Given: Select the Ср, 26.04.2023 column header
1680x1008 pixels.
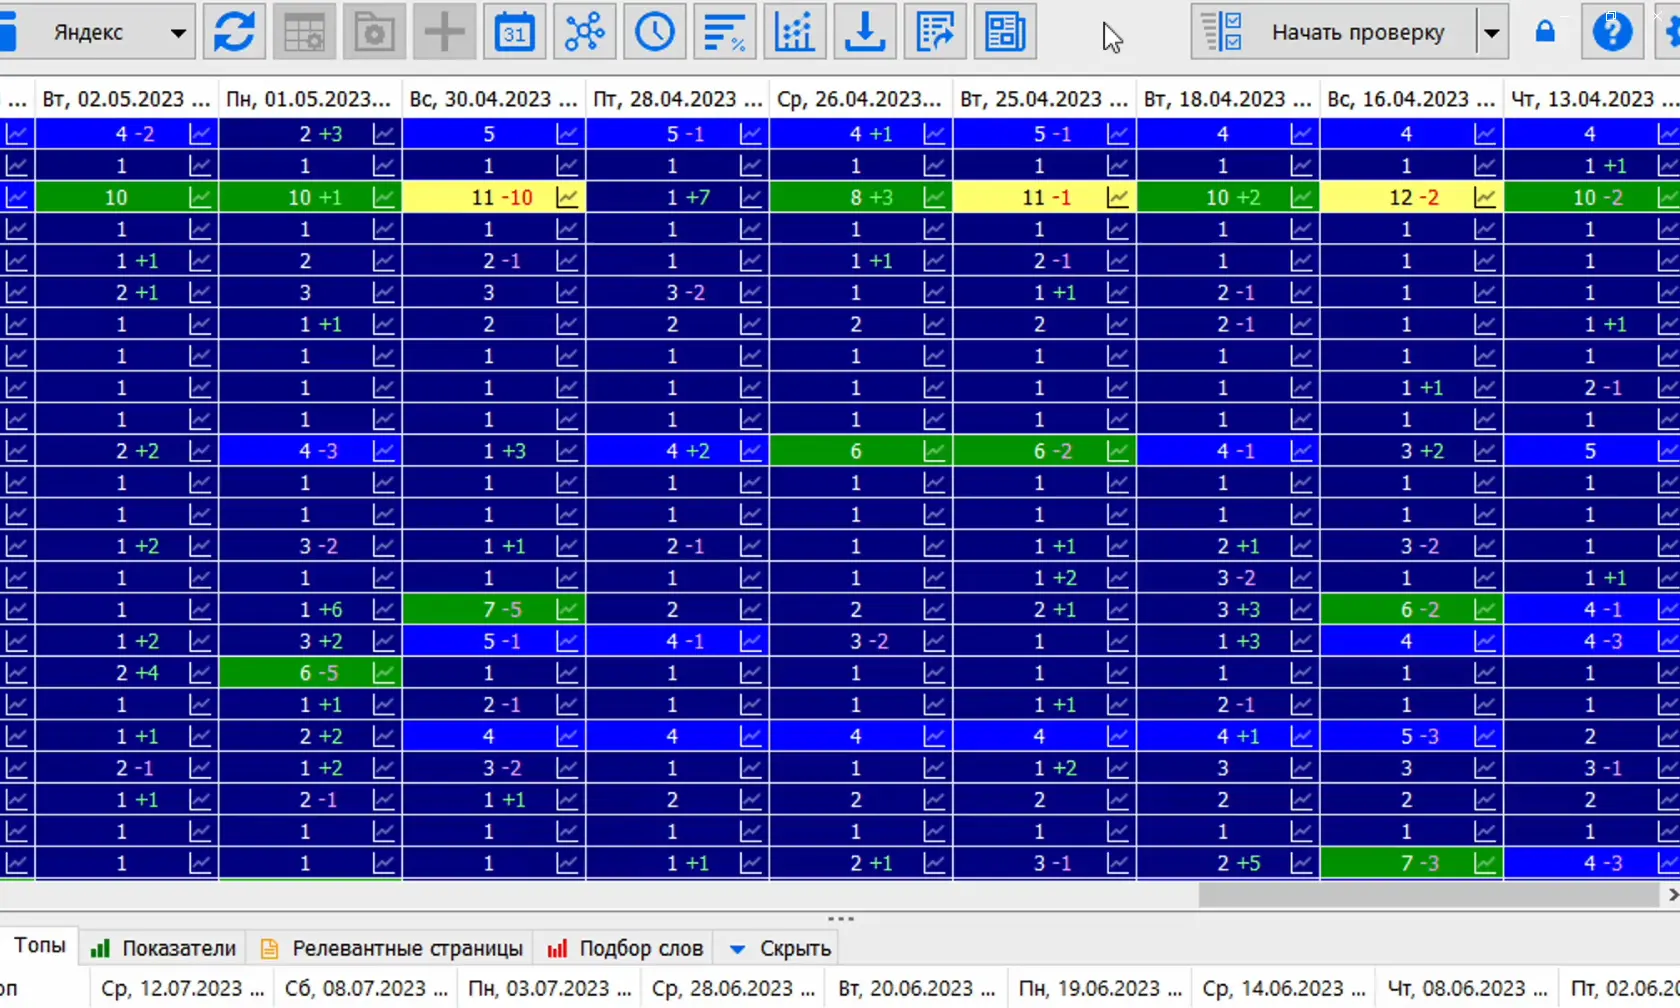Looking at the screenshot, I should (x=860, y=99).
